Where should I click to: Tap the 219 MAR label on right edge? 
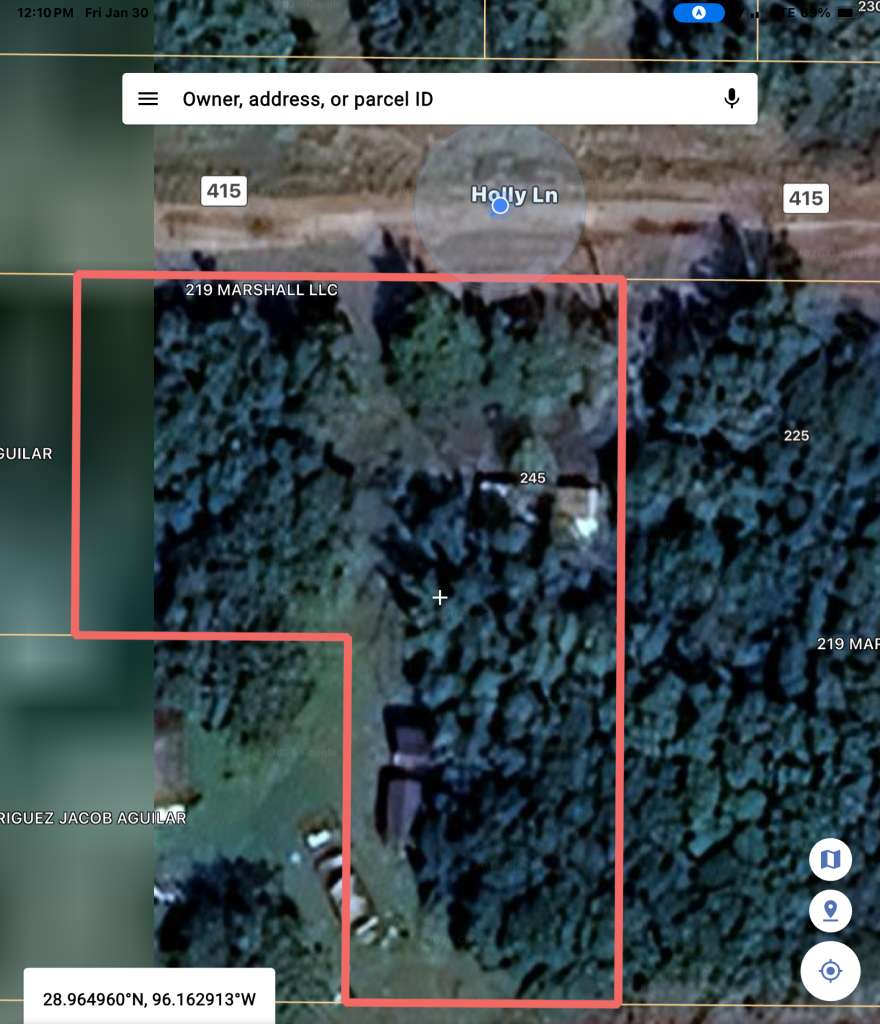tap(848, 643)
